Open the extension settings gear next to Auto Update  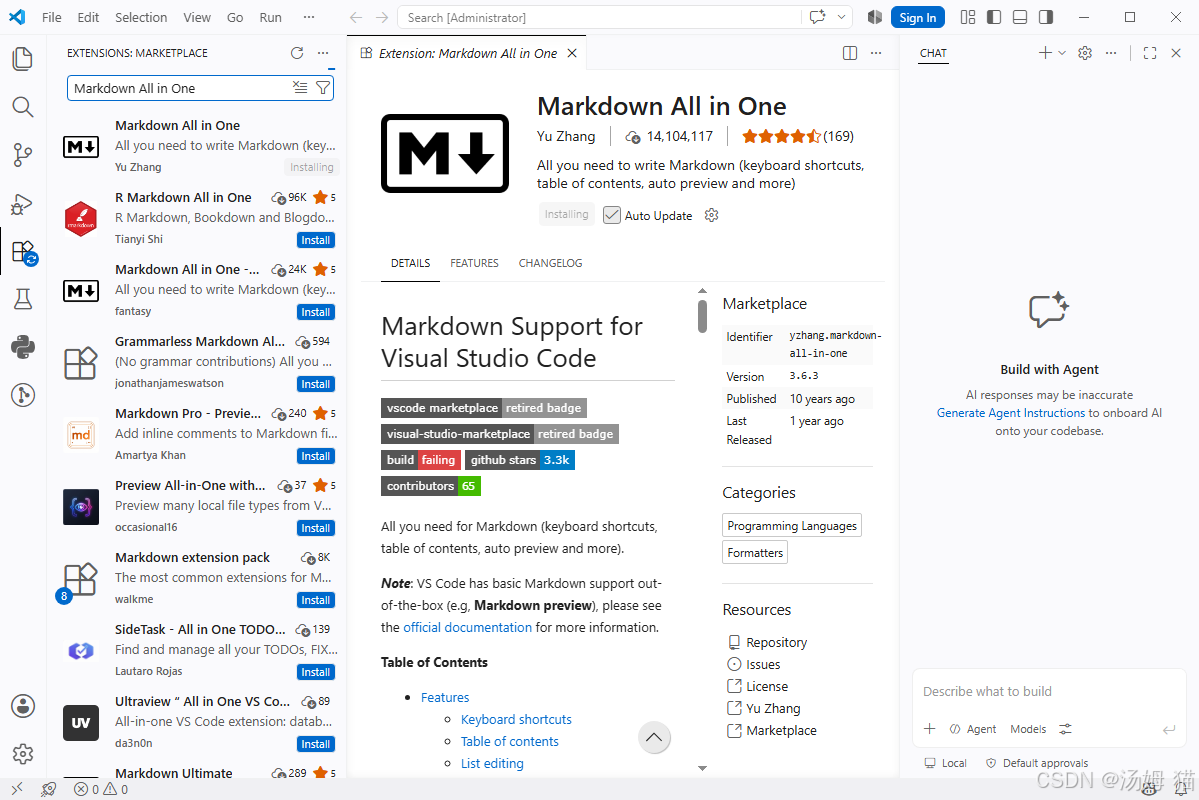point(711,215)
